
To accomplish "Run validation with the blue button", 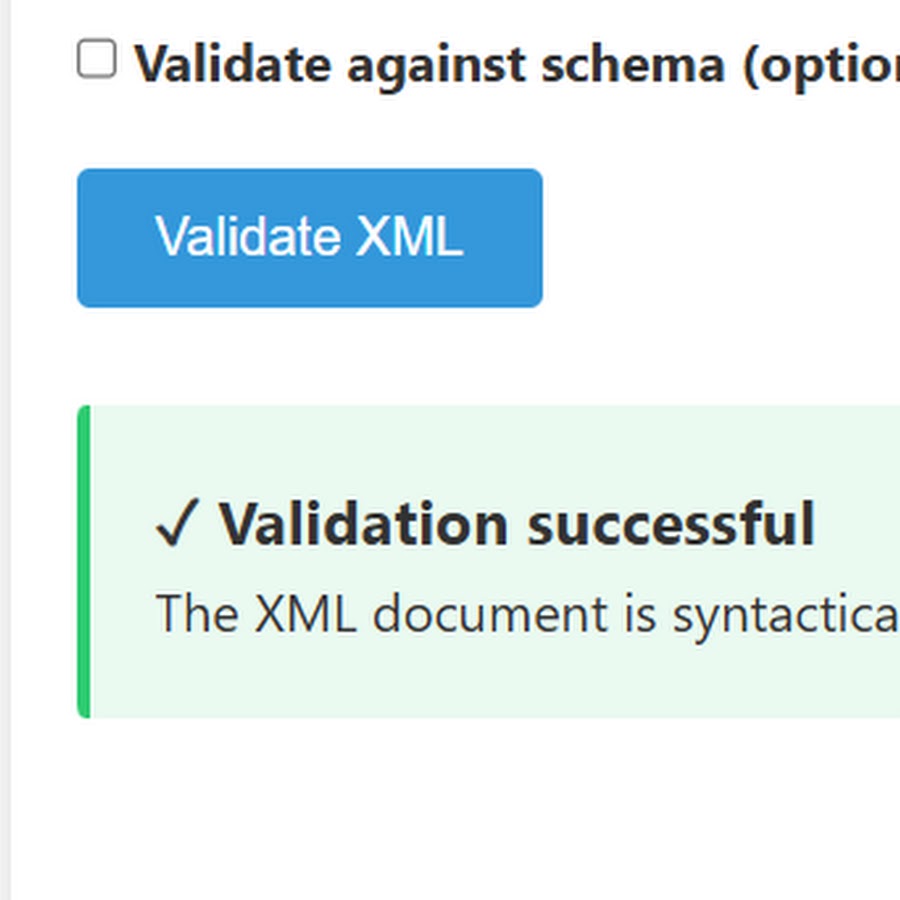I will [310, 238].
